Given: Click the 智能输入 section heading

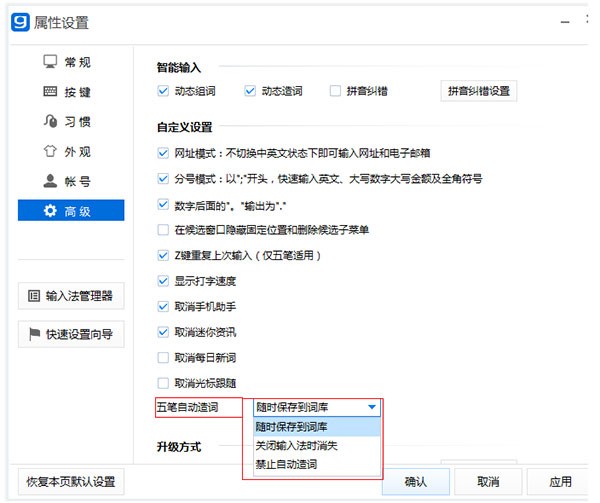Looking at the screenshot, I should (x=179, y=68).
